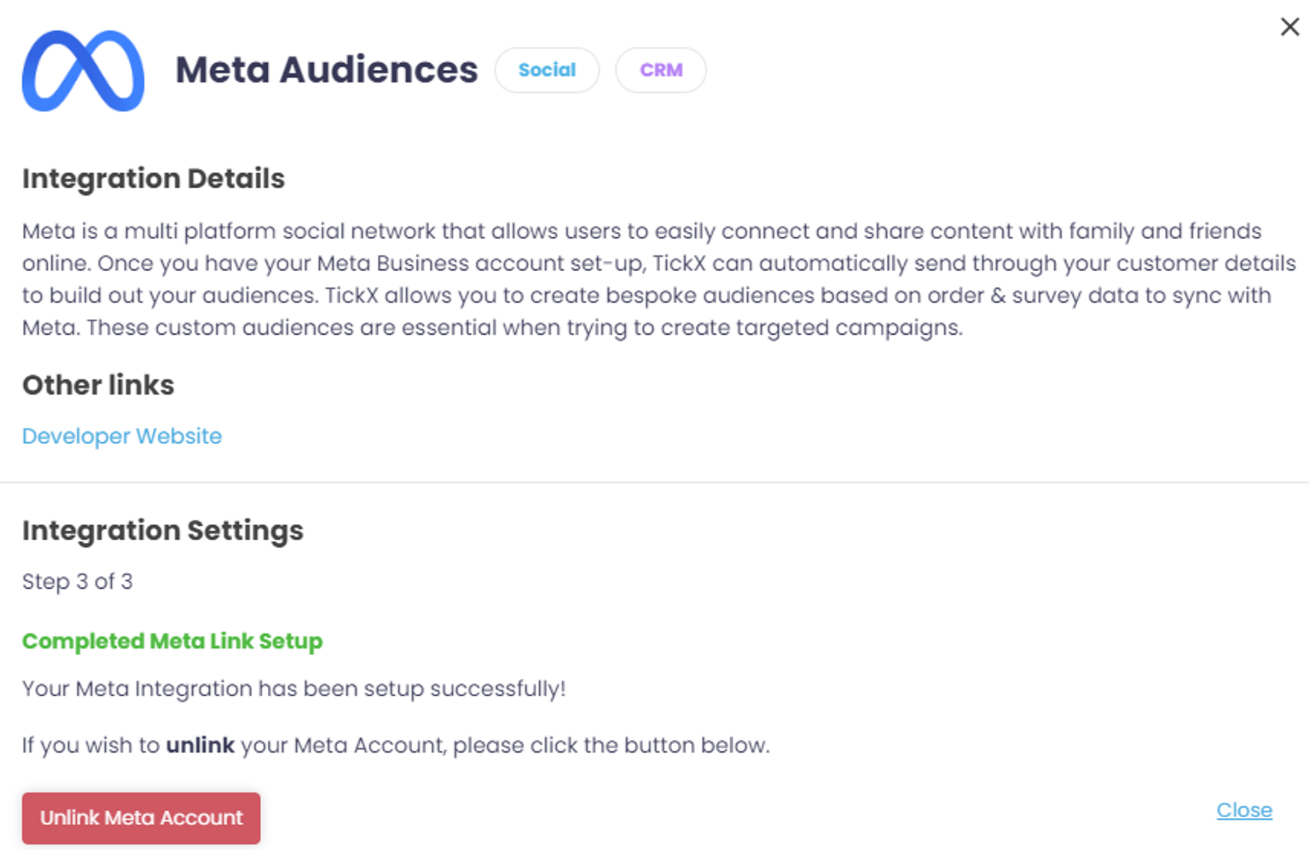Open the CRM tag next to Meta Audiences
Screen dimensions: 1309x850
pos(660,70)
